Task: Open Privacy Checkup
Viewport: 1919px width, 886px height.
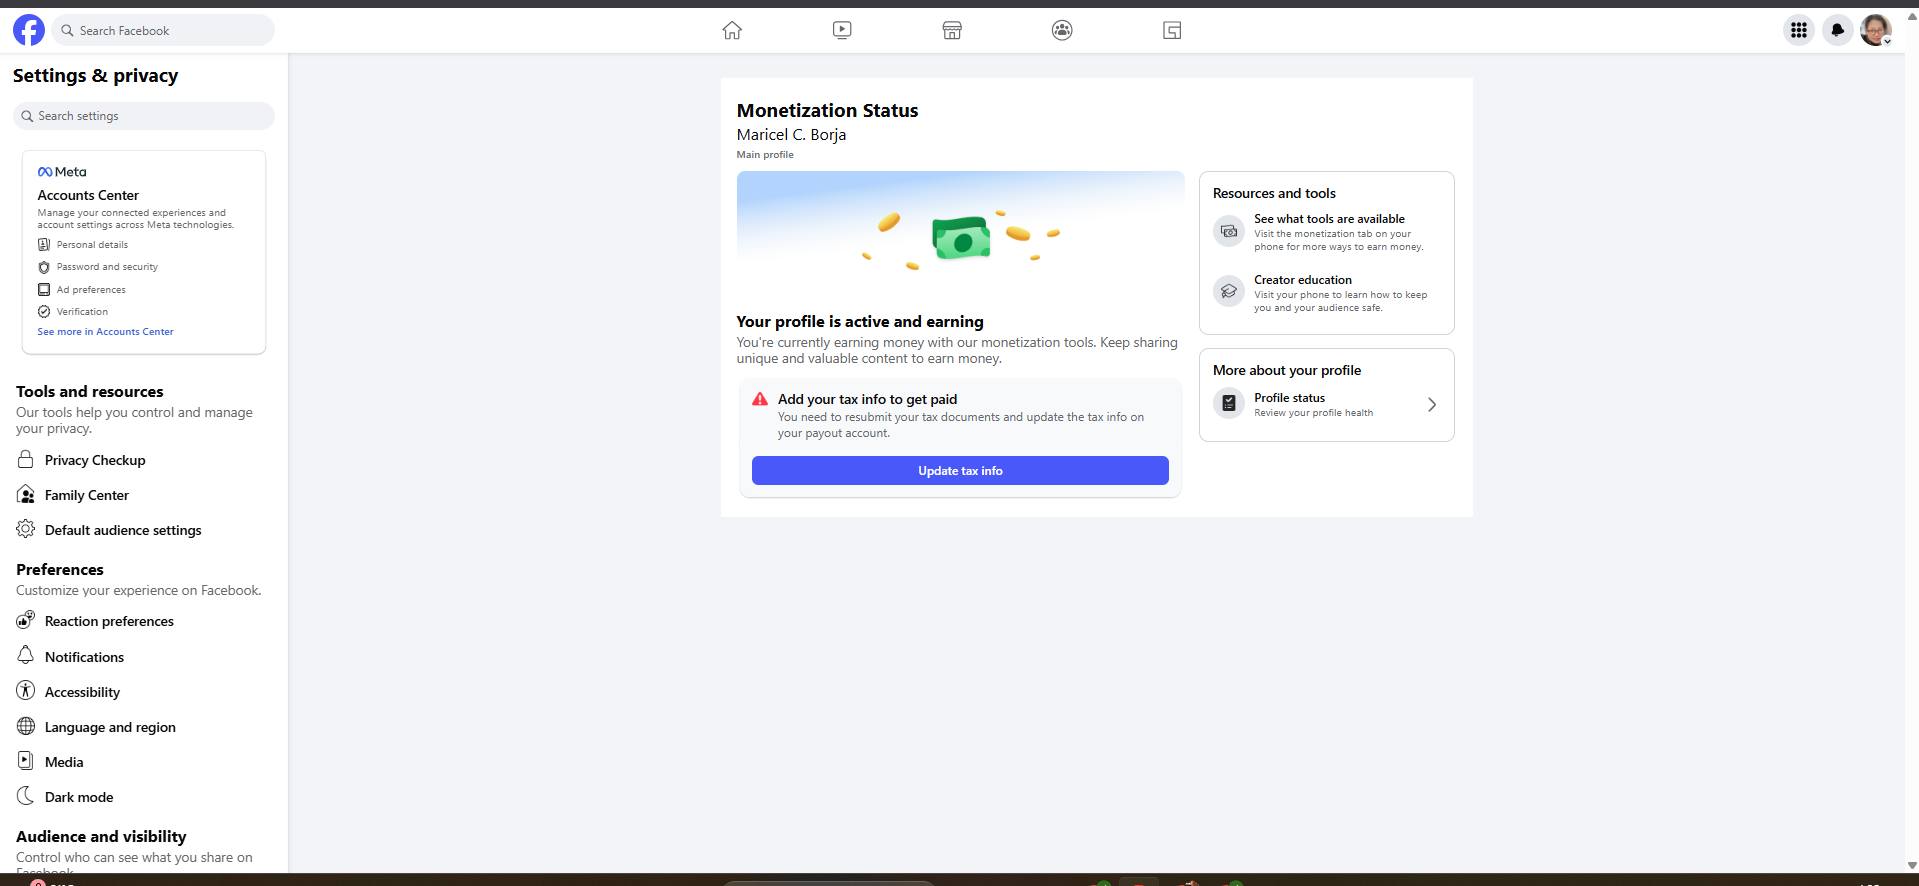Action: pos(95,460)
